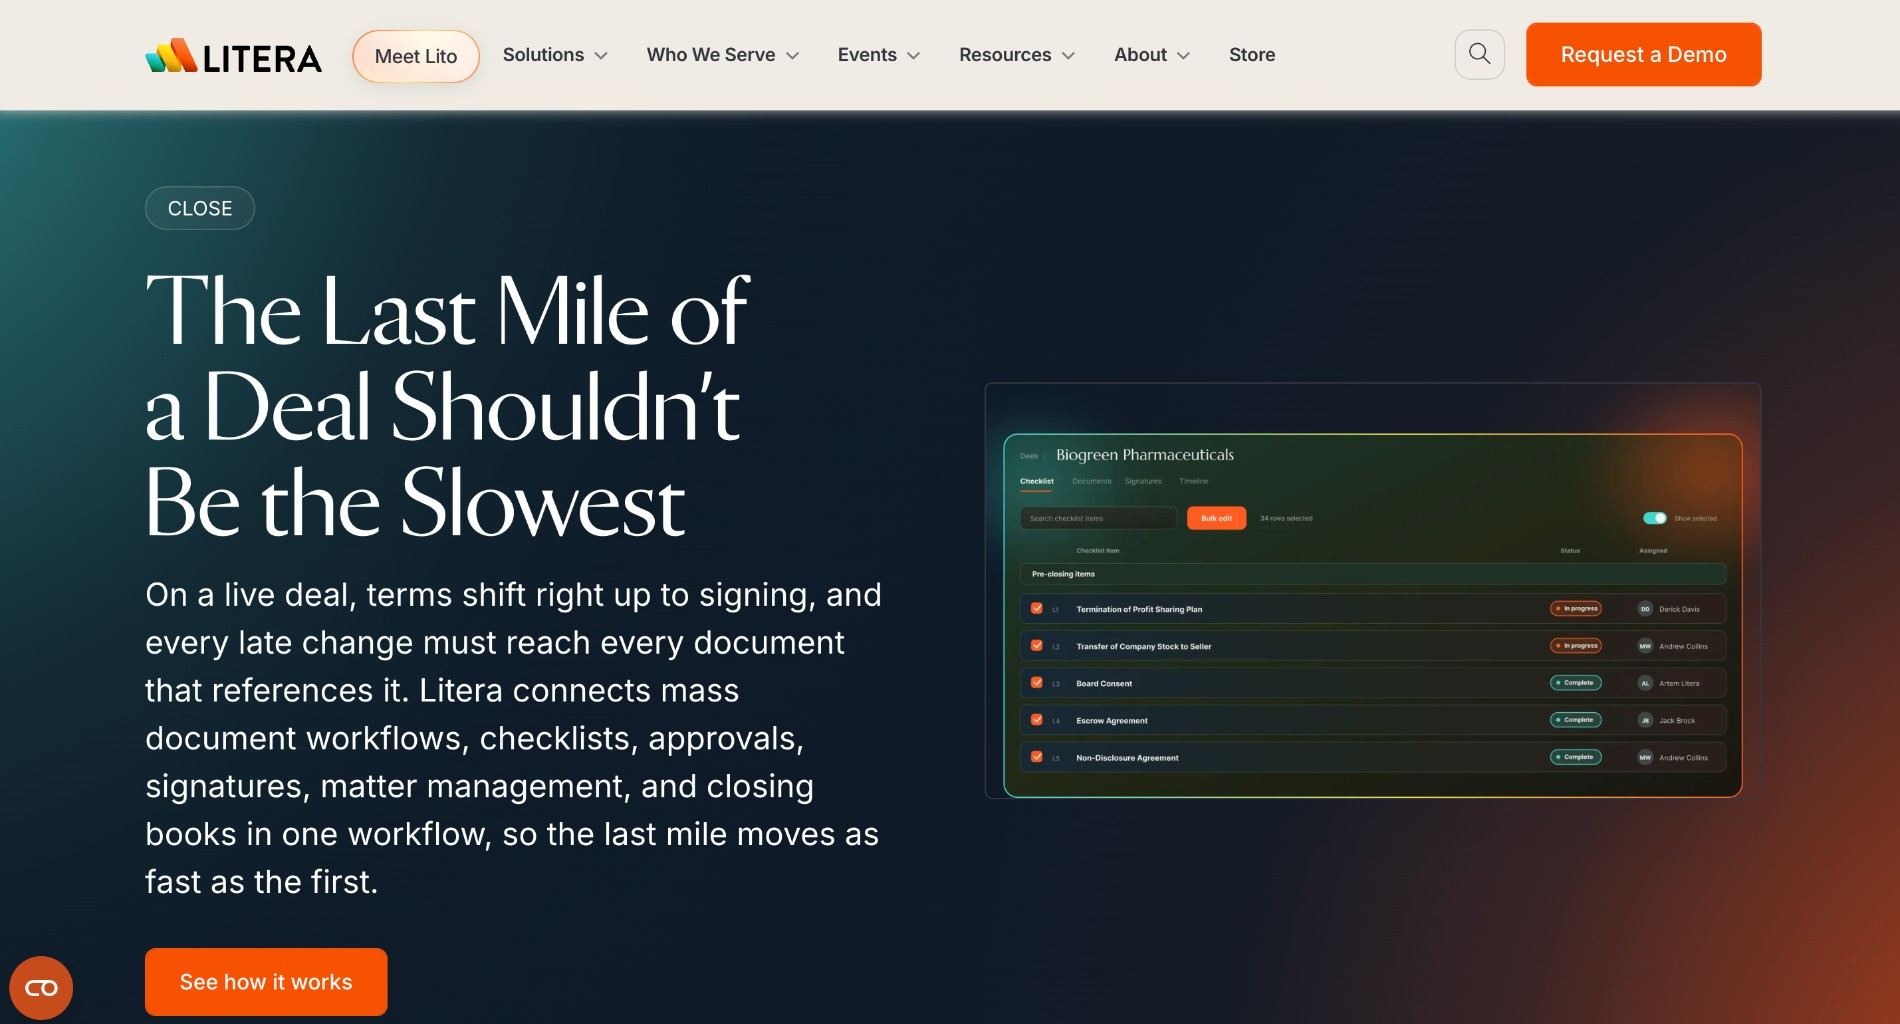Open the cookie preferences round icon
The height and width of the screenshot is (1024, 1900).
41,988
